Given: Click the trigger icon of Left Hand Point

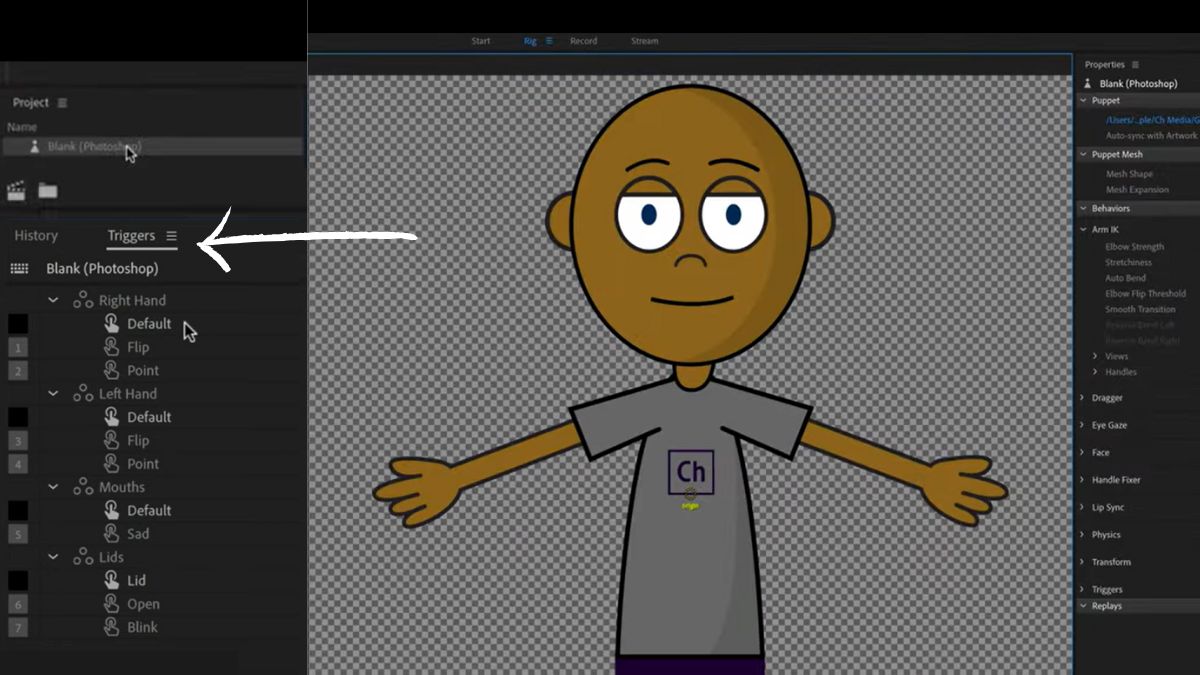Looking at the screenshot, I should [x=111, y=464].
